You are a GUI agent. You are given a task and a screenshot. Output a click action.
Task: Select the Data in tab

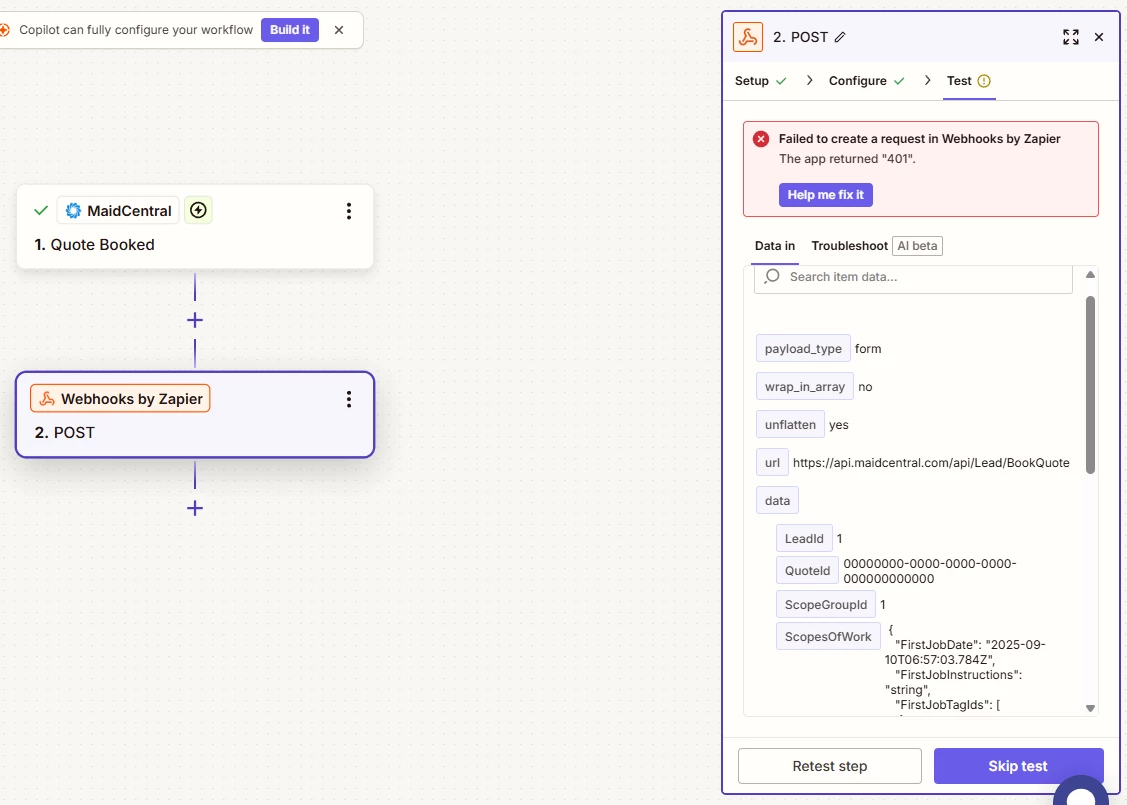(x=775, y=246)
